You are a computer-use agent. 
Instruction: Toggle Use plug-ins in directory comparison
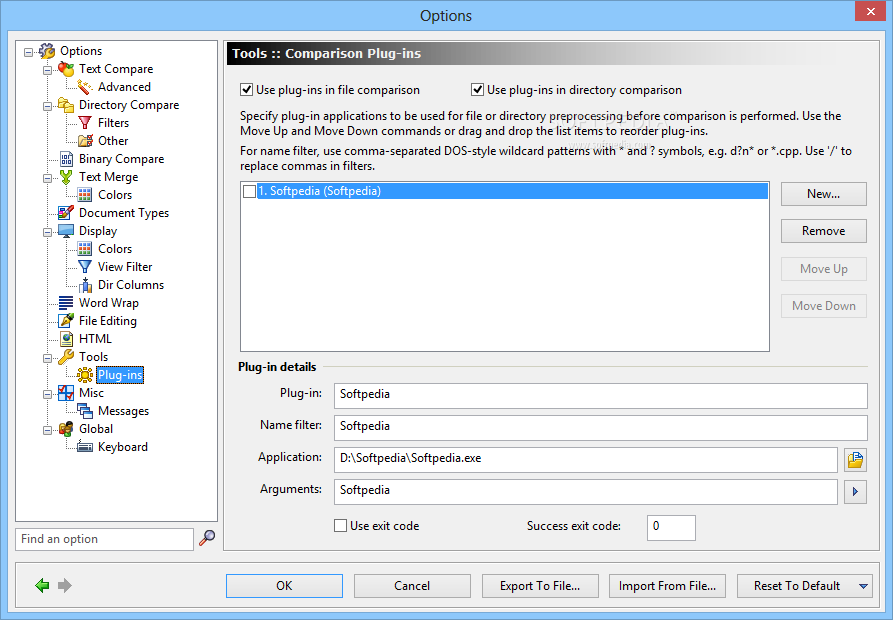pos(477,90)
